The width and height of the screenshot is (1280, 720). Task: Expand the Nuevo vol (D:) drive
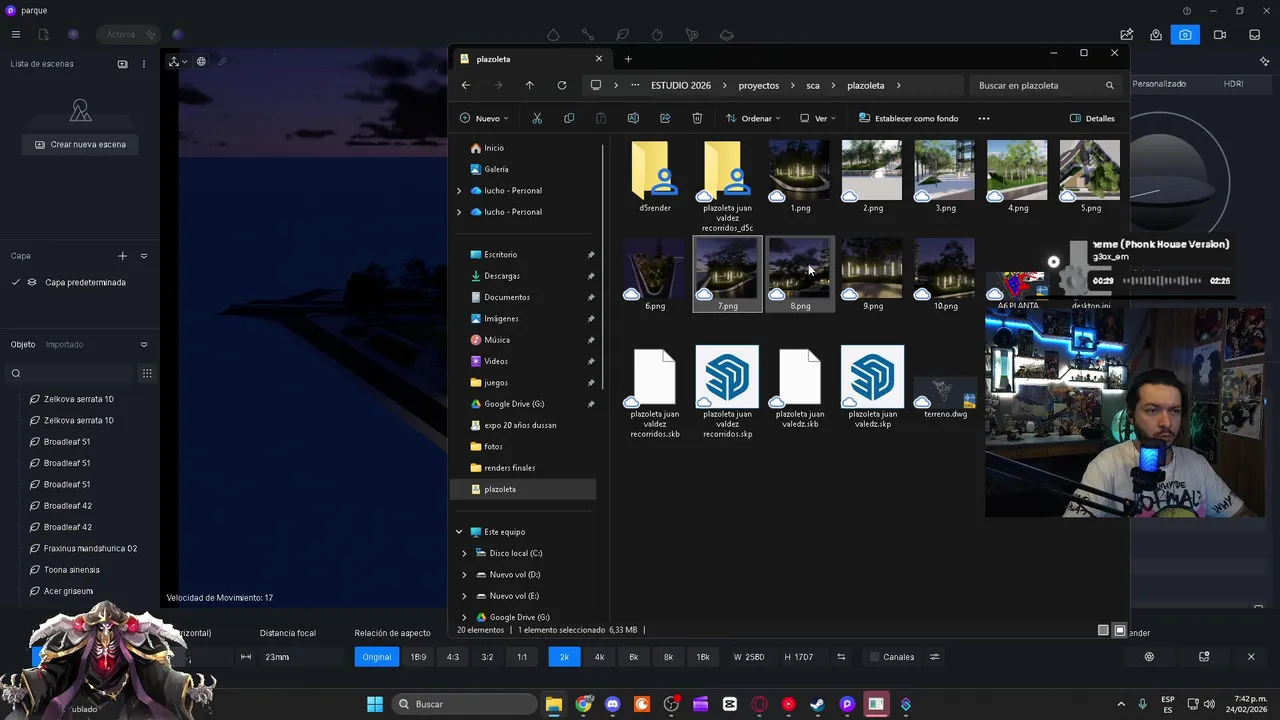(x=464, y=575)
